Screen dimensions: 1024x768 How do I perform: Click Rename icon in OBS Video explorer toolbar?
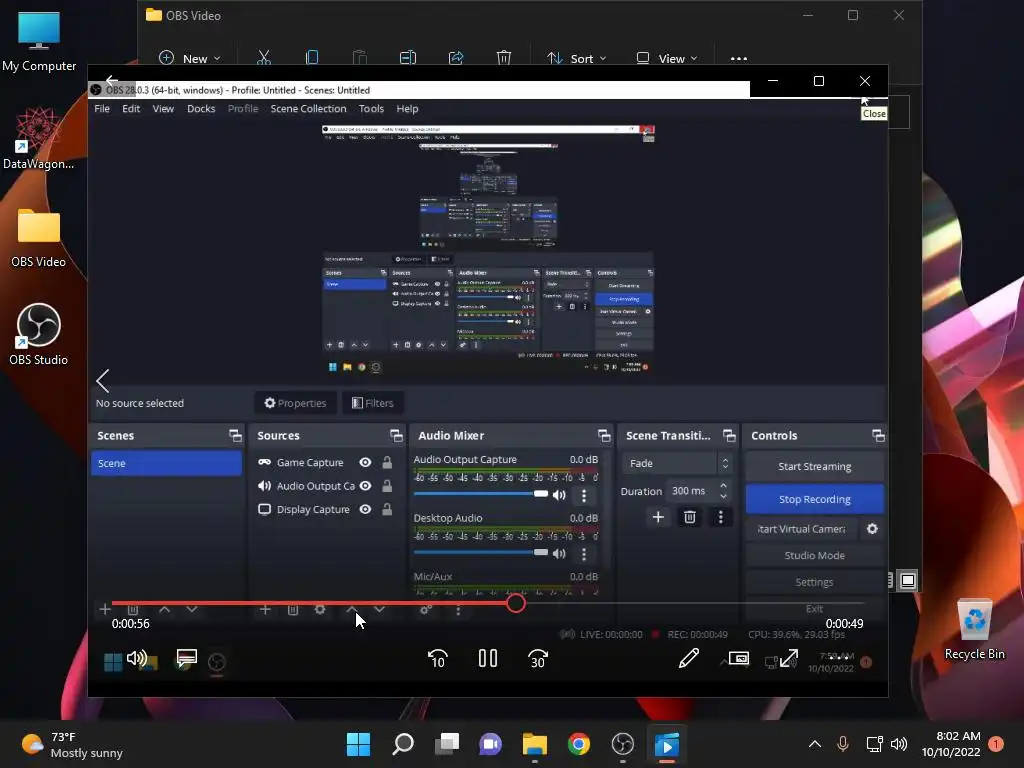coord(408,58)
